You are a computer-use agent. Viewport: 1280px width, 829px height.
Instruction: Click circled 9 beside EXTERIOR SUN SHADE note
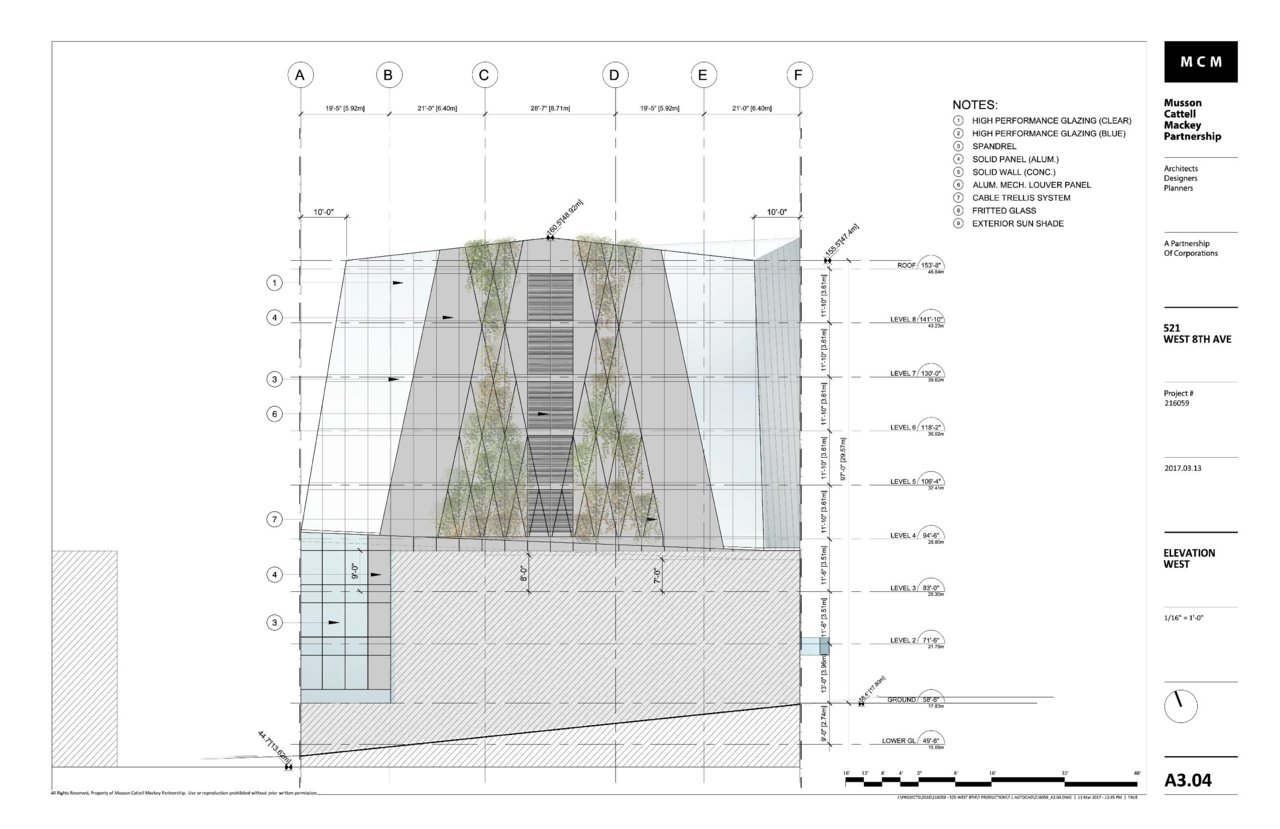point(958,224)
